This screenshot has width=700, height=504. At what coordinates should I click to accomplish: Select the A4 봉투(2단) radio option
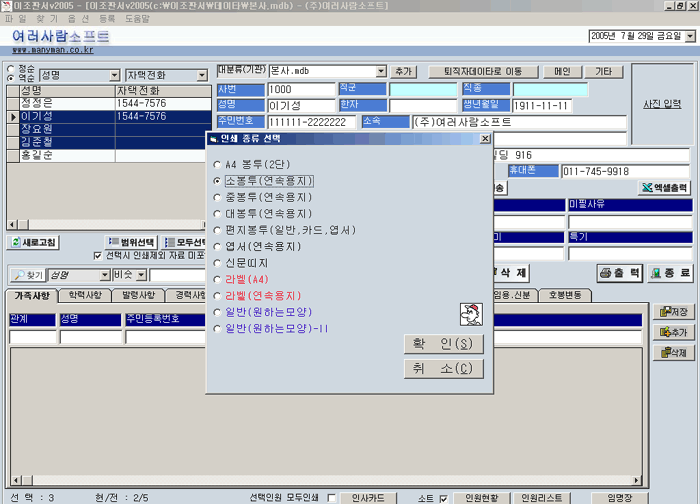click(217, 165)
